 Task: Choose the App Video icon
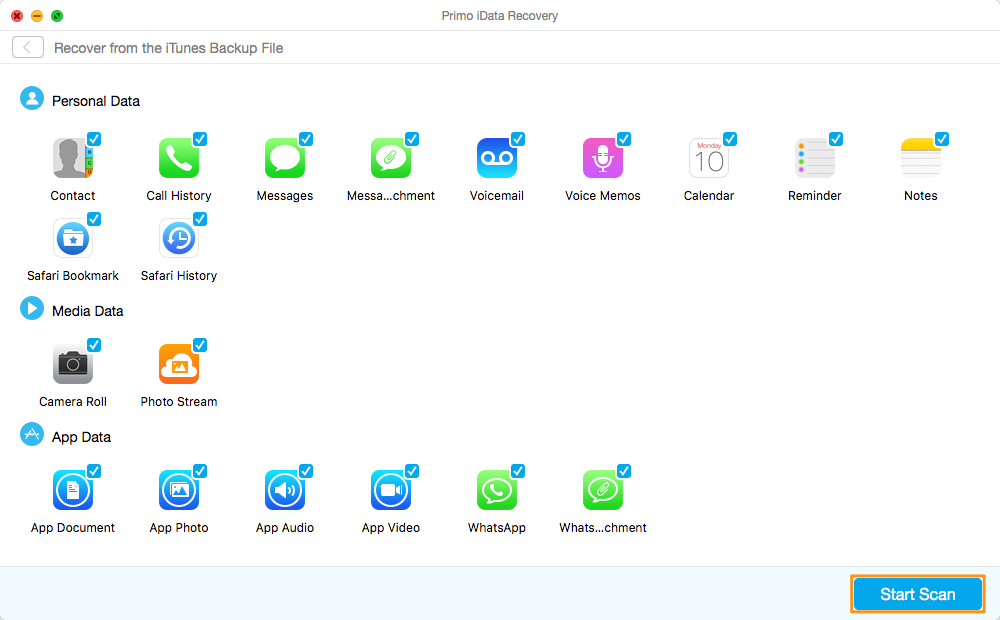[390, 490]
